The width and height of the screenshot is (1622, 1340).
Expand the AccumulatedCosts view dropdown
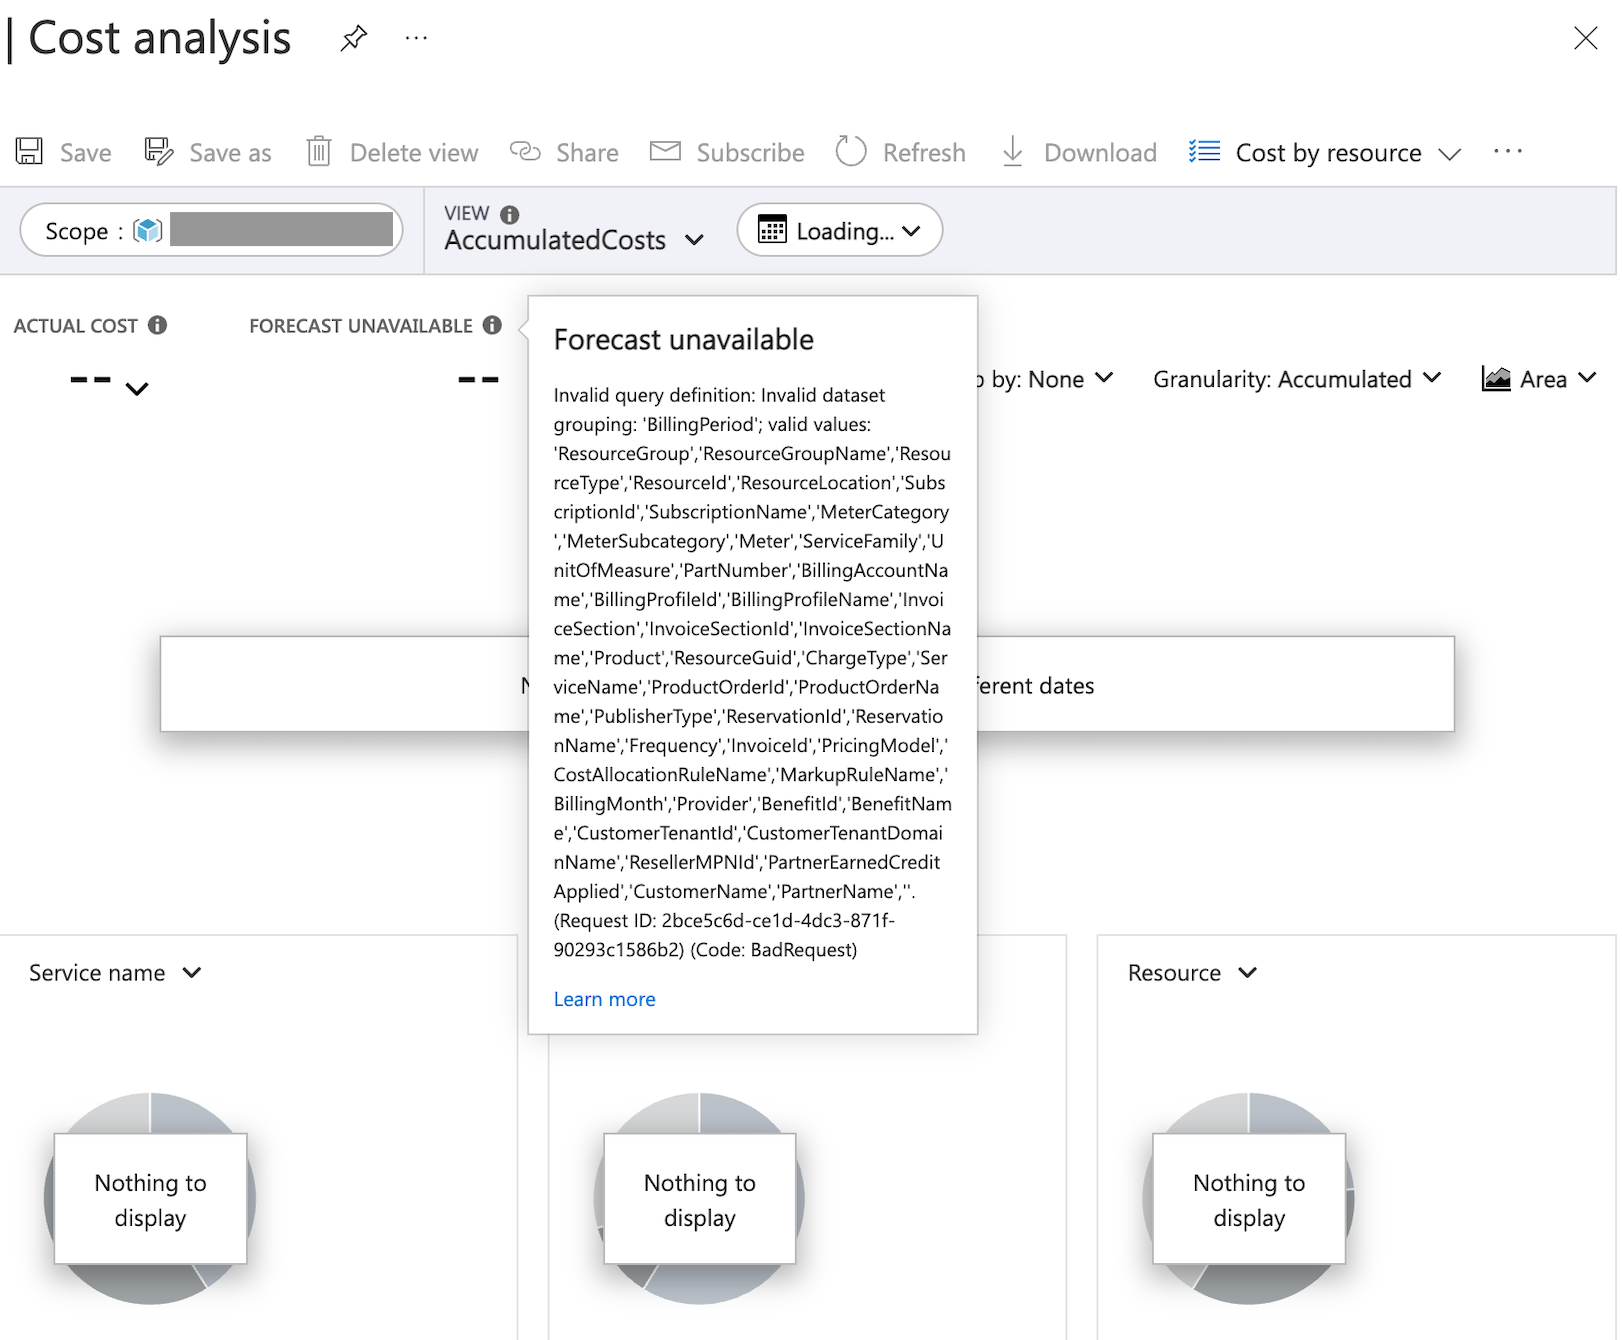(574, 240)
